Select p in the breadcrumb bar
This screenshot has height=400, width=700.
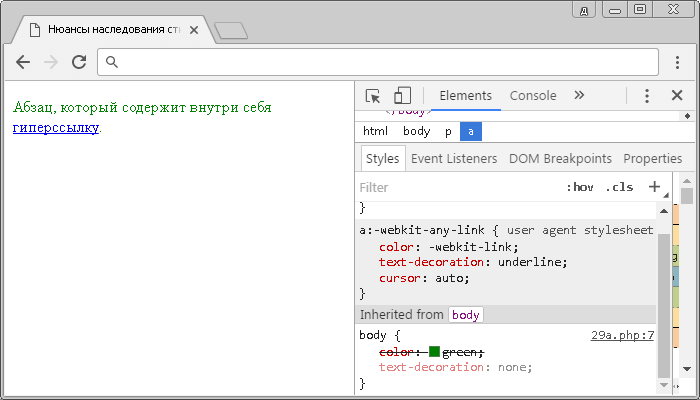[448, 131]
